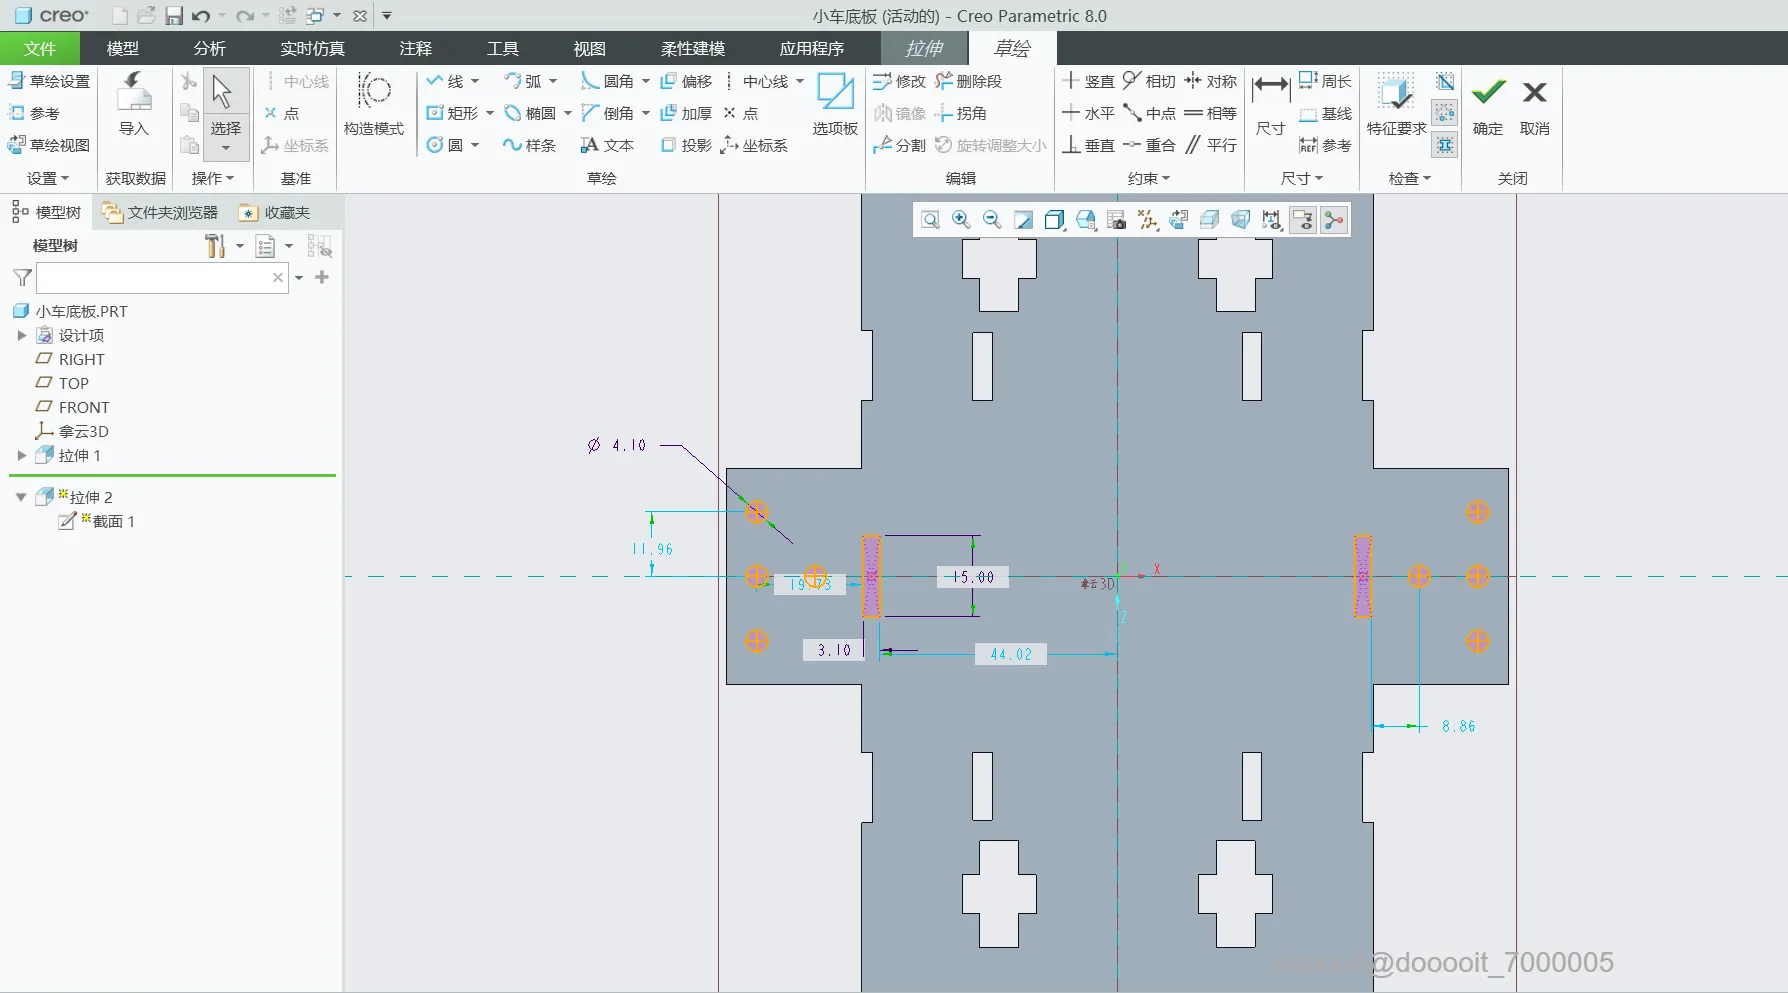This screenshot has width=1788, height=993.
Task: Cancel the sketch with 取消
Action: coord(1535,104)
